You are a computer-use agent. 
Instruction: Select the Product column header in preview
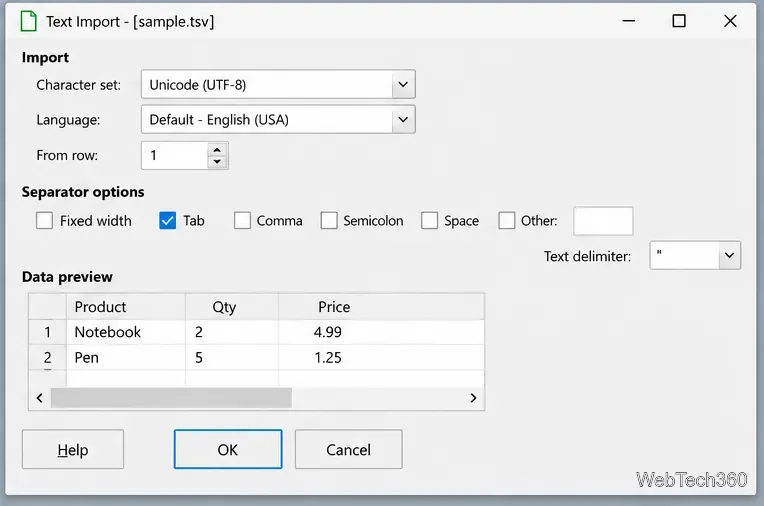(x=126, y=307)
